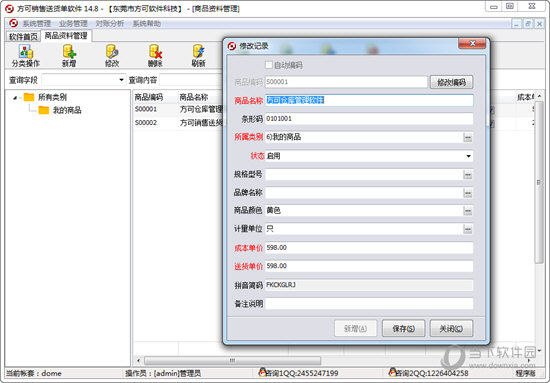Click the 修改 toolbar icon
The image size is (550, 383).
pos(112,56)
